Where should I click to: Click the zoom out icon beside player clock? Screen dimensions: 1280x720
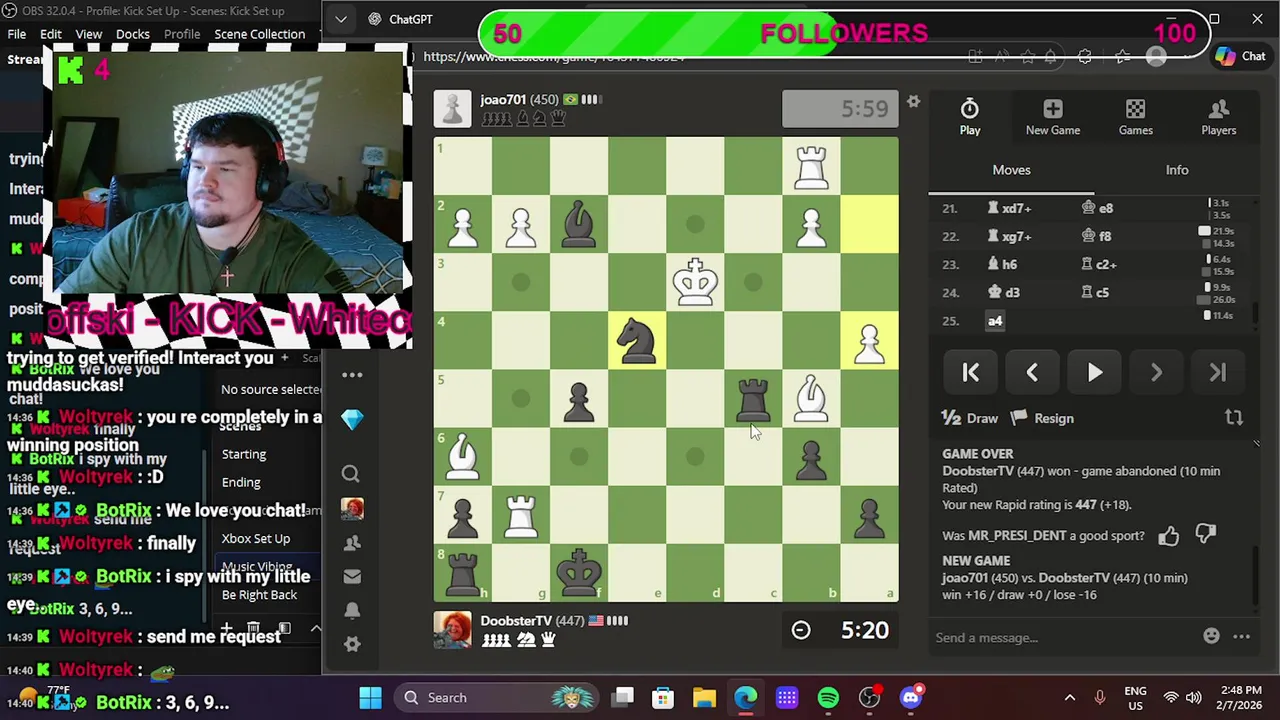(x=801, y=630)
